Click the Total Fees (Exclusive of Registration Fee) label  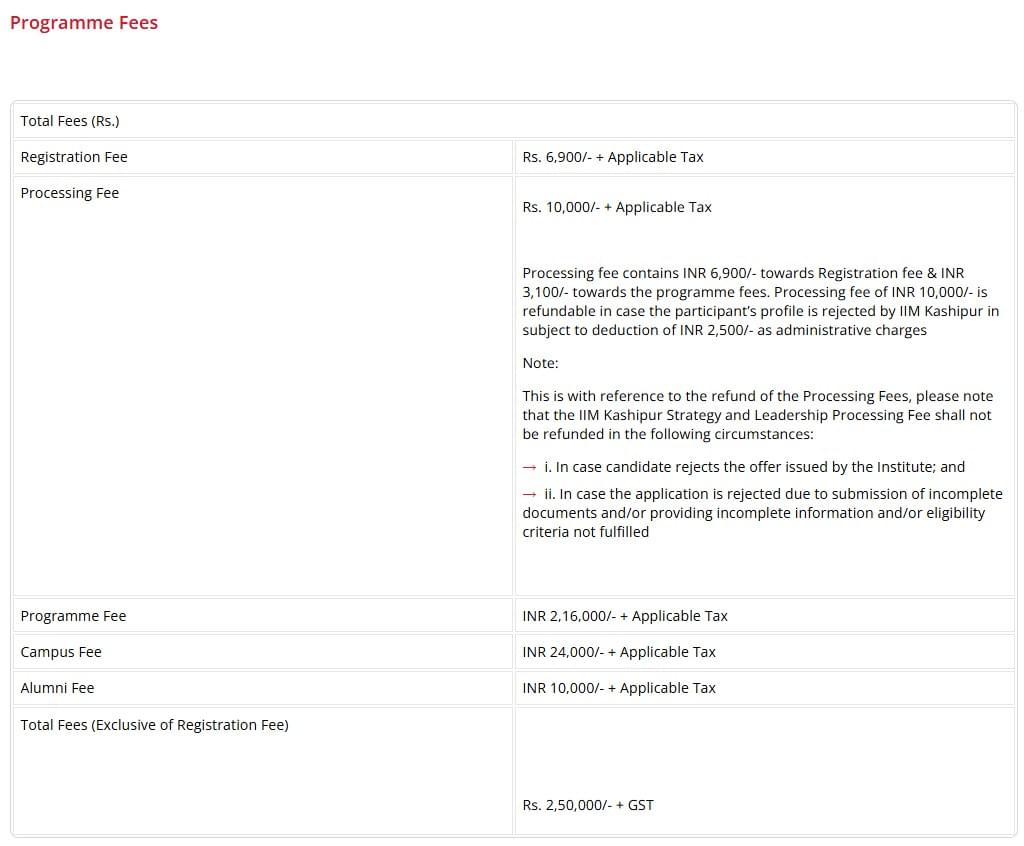point(154,725)
